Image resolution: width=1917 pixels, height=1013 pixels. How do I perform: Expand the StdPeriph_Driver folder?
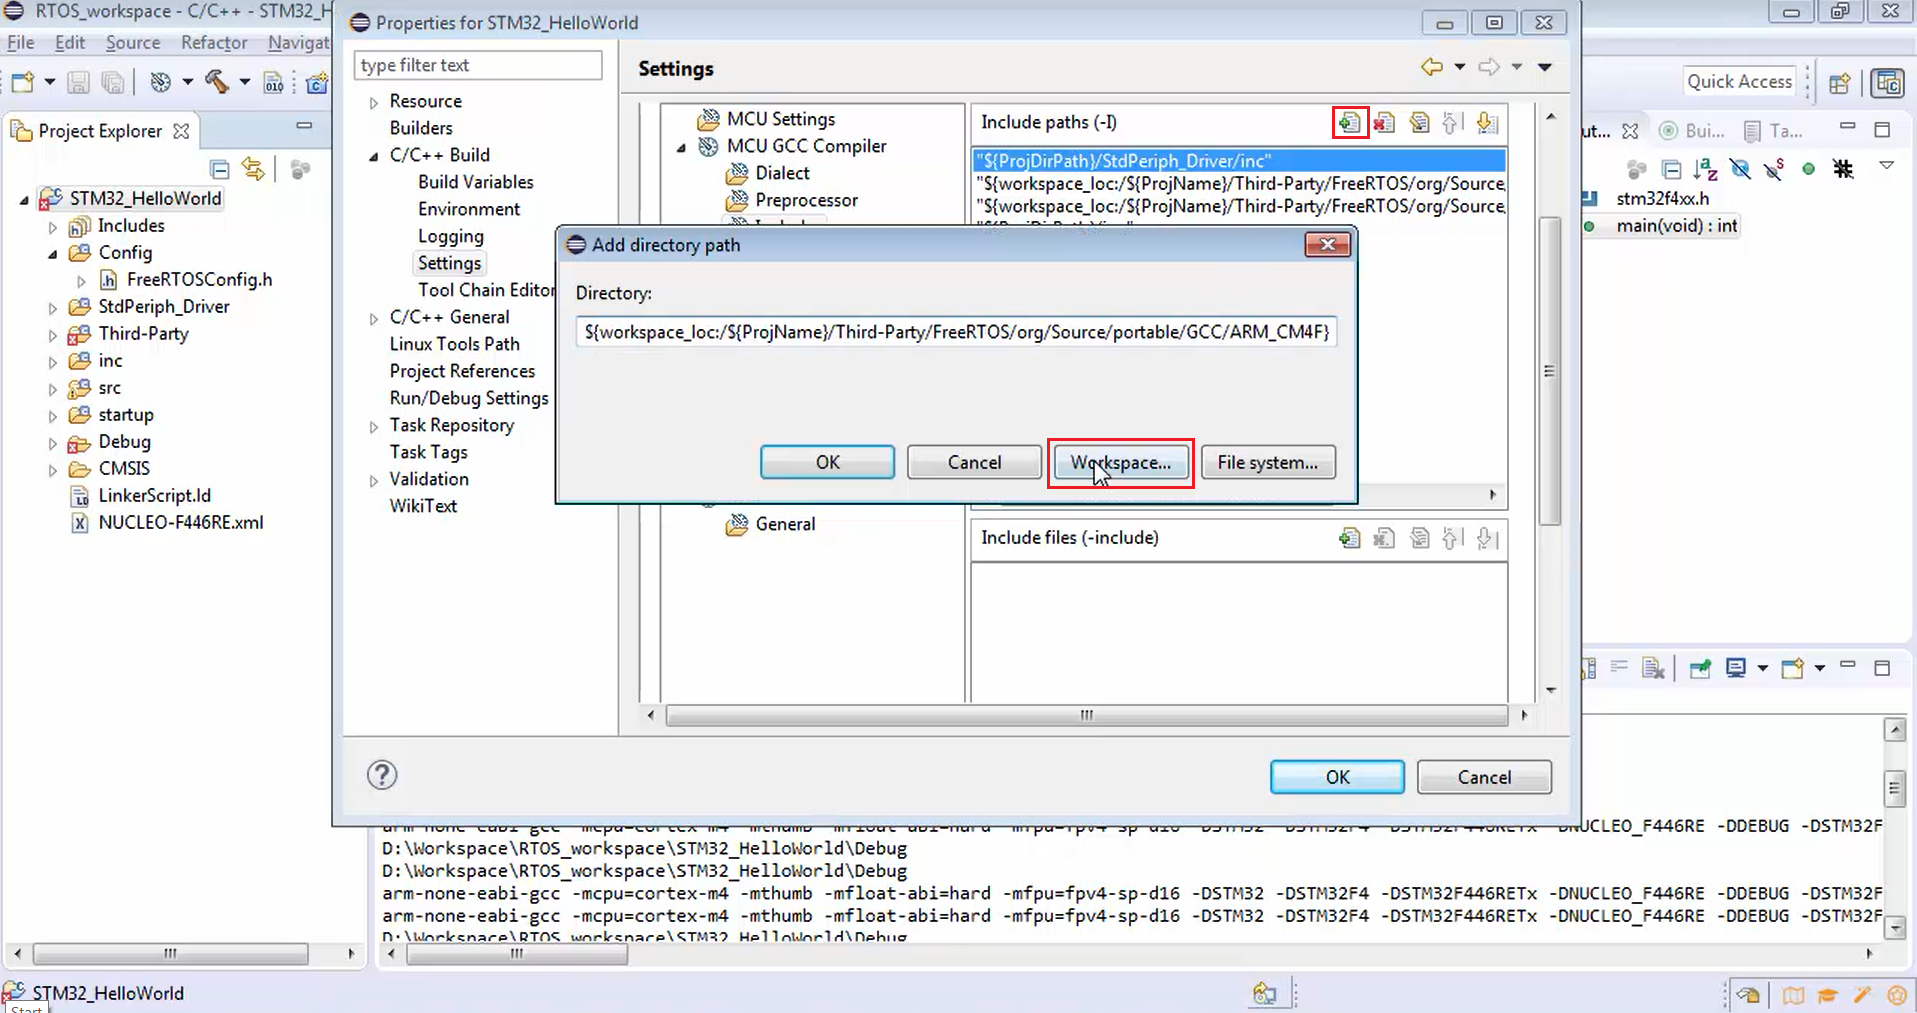pos(53,308)
